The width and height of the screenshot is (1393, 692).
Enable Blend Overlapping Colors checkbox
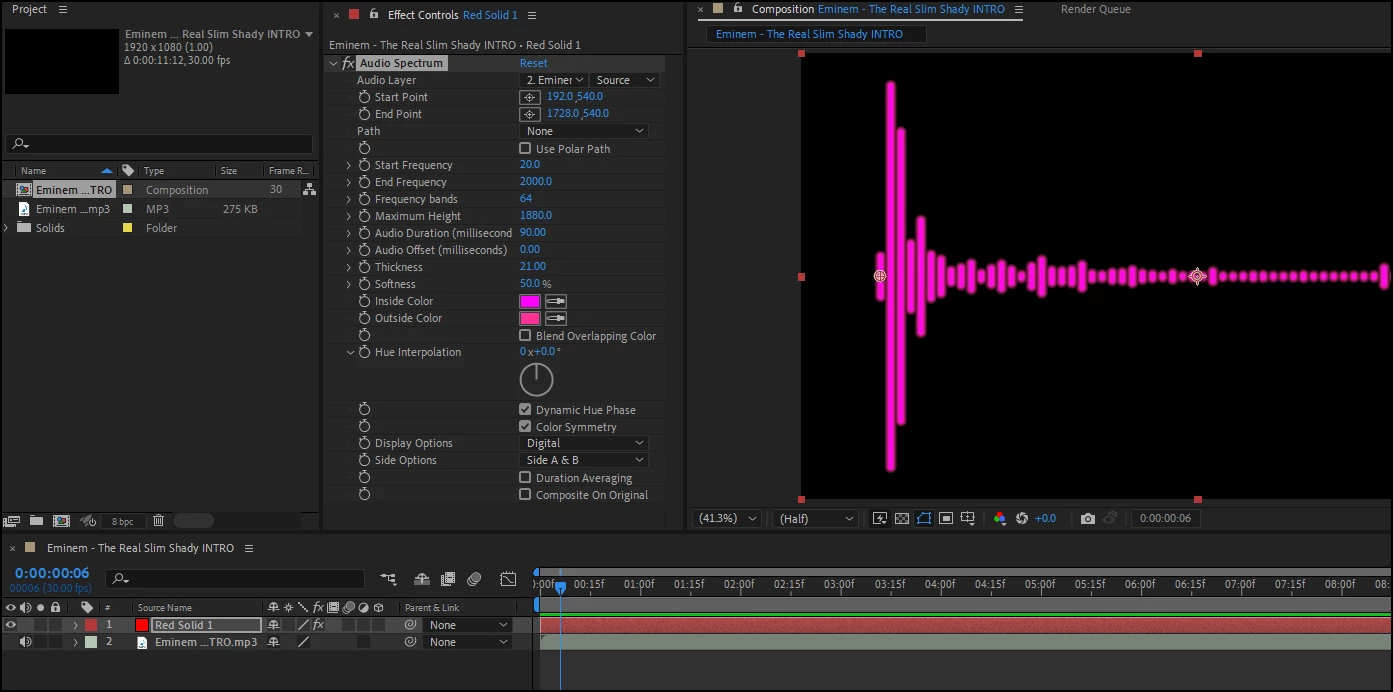pyautogui.click(x=525, y=335)
